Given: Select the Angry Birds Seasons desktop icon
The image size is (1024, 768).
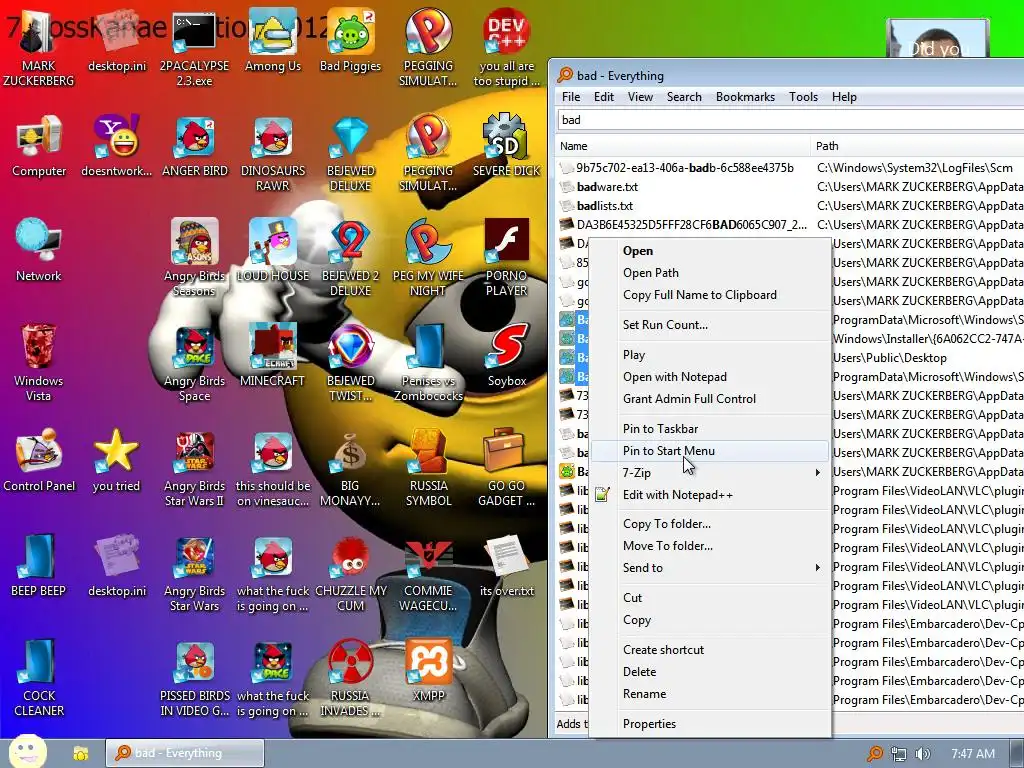Looking at the screenshot, I should (195, 259).
